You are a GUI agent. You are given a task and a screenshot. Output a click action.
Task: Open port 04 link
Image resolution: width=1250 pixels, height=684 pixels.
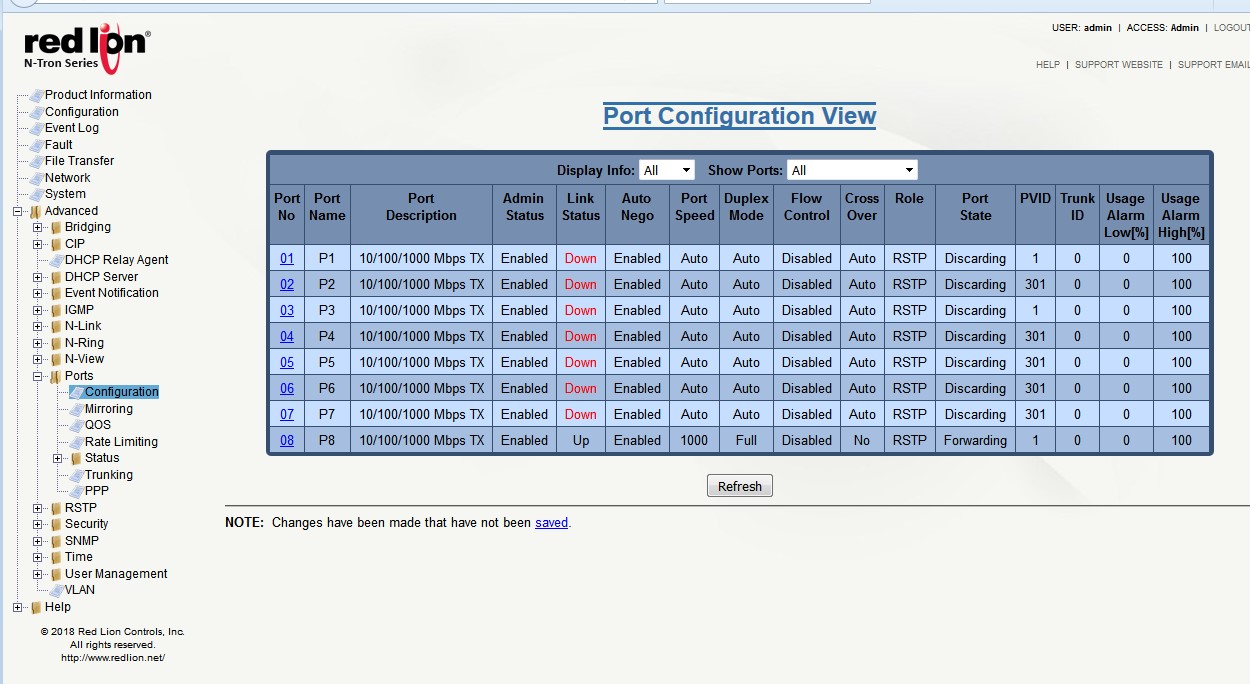287,336
